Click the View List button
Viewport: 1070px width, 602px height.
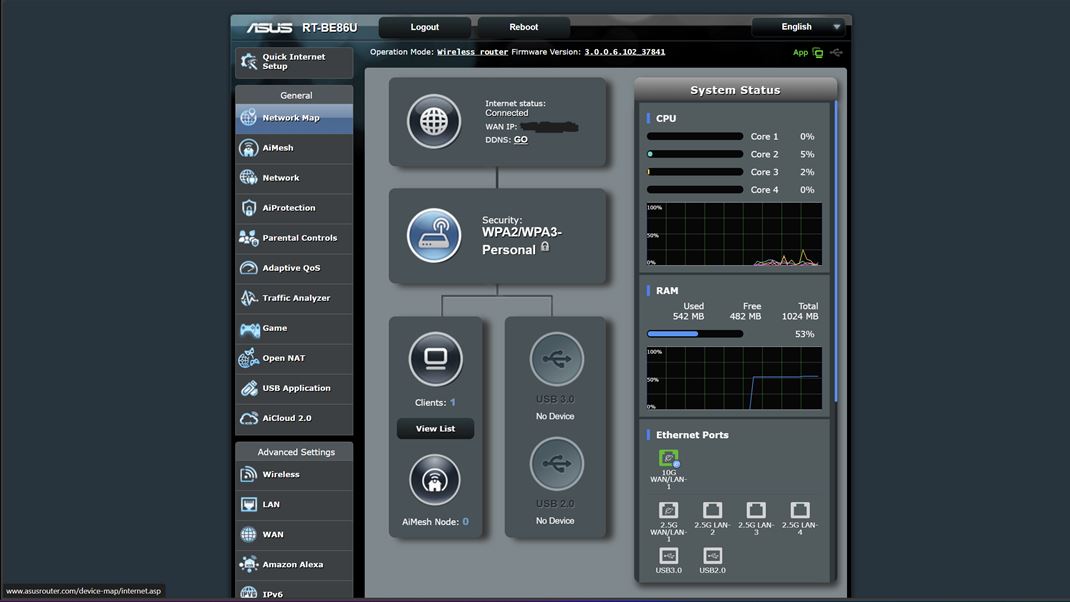coord(435,429)
